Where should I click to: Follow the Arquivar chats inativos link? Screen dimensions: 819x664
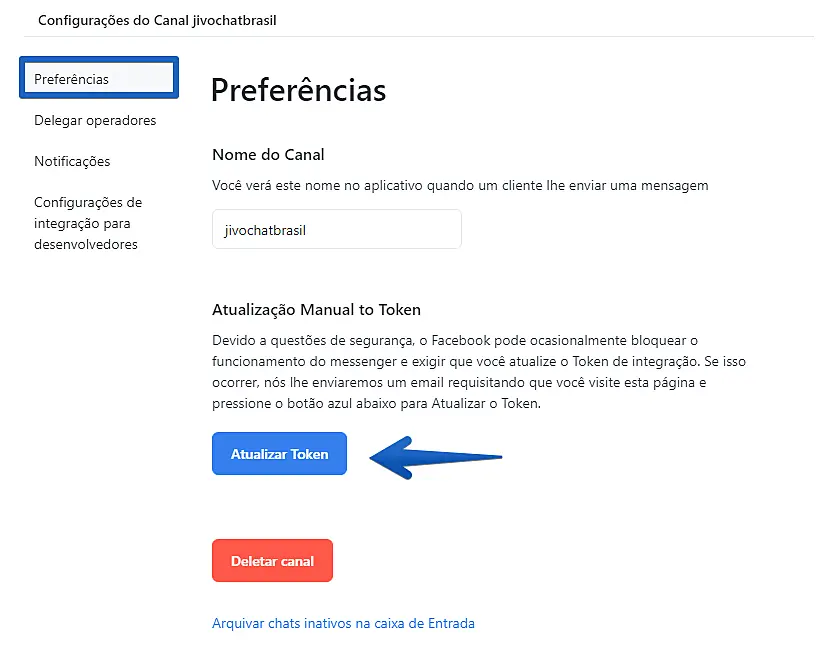pos(343,623)
